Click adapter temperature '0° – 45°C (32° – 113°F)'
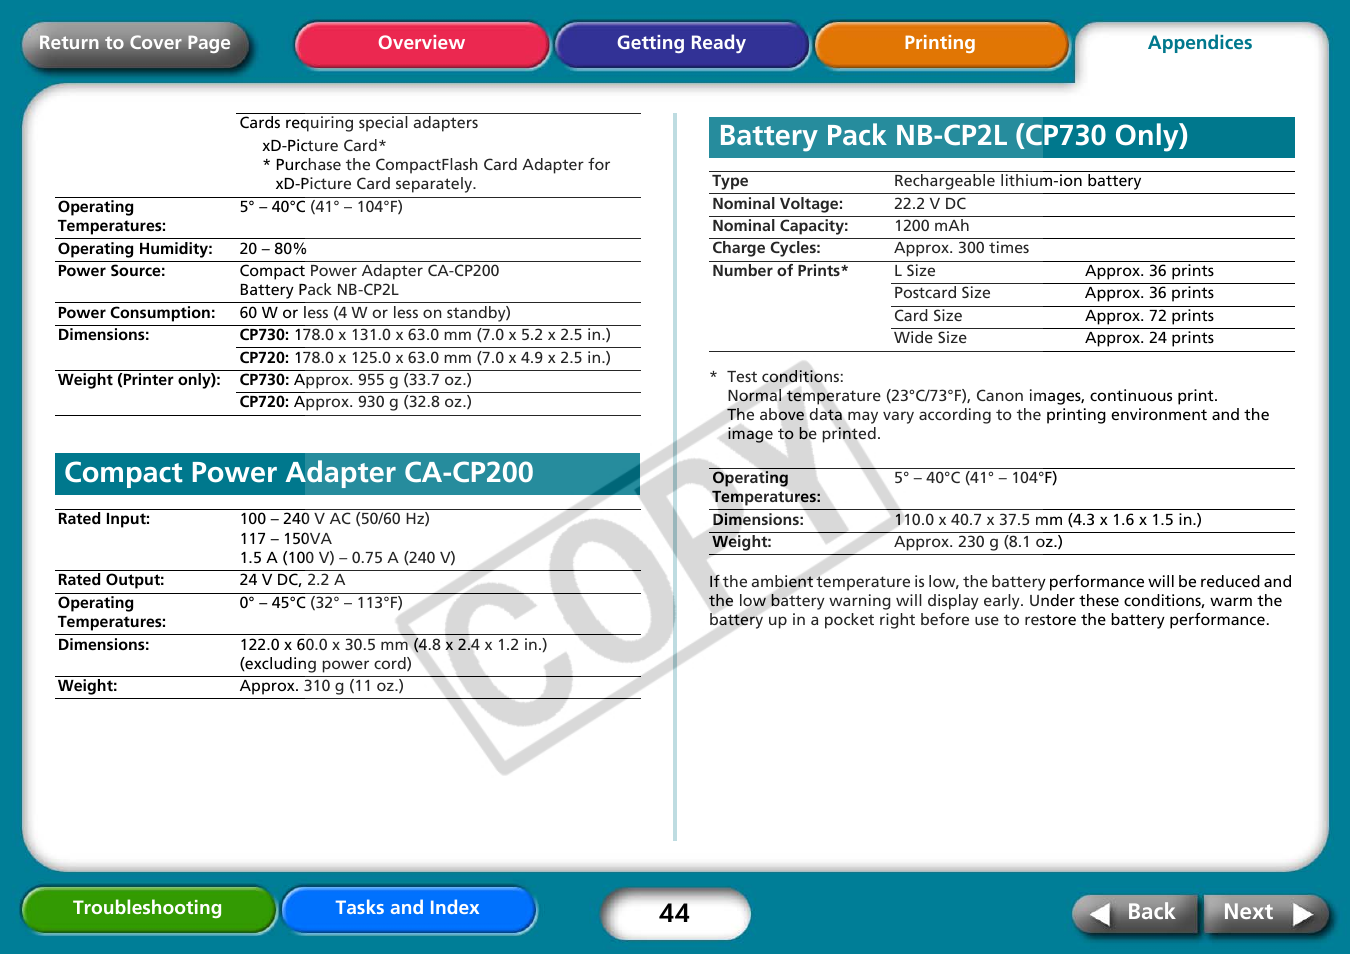1351x954 pixels. (321, 603)
